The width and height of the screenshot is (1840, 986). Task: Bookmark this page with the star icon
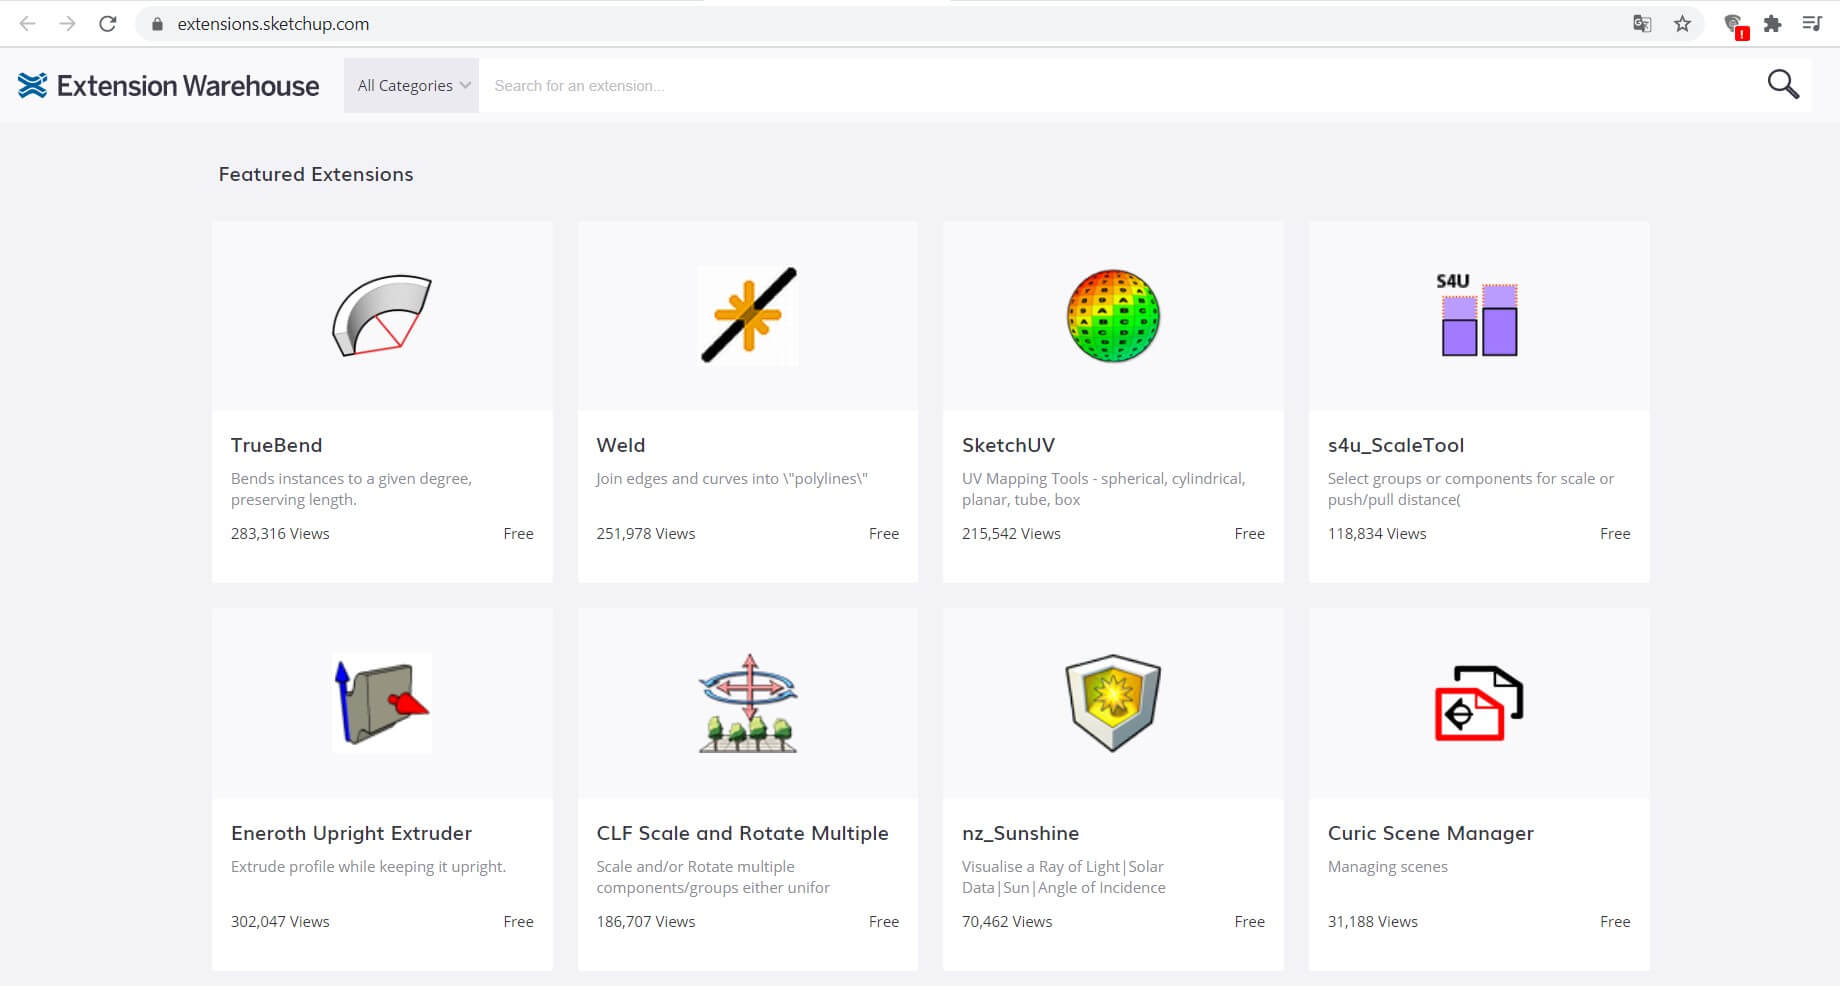1683,24
